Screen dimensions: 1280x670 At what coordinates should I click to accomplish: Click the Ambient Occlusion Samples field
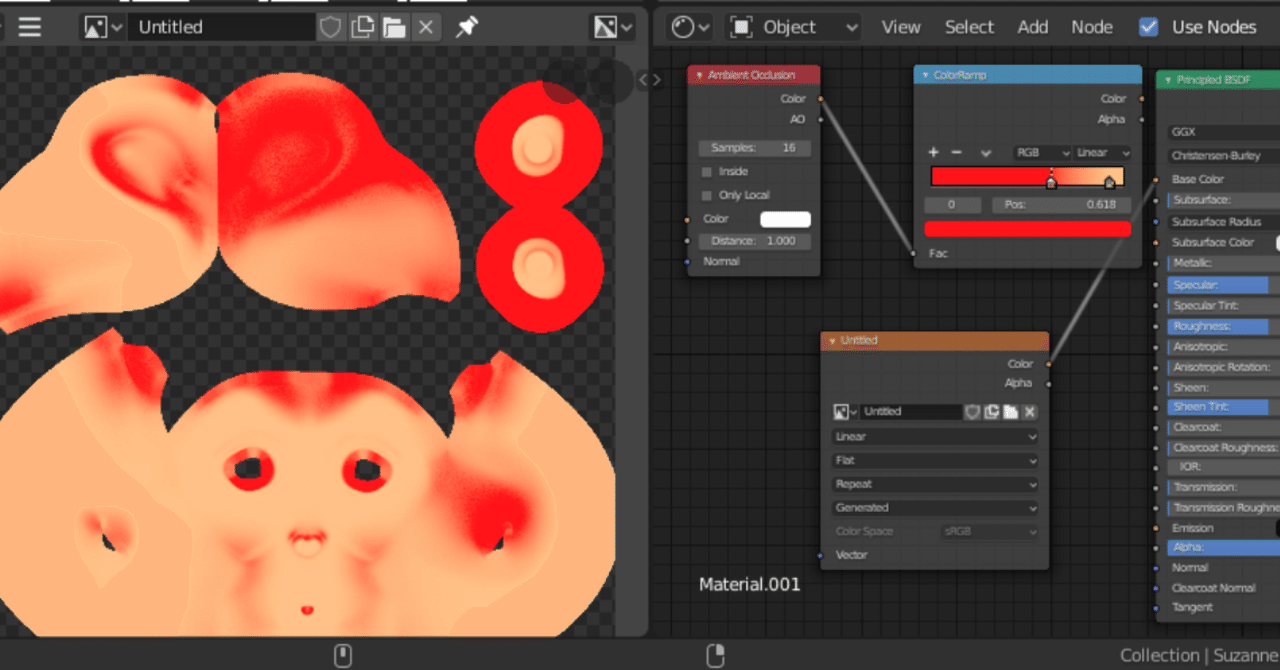pos(754,148)
